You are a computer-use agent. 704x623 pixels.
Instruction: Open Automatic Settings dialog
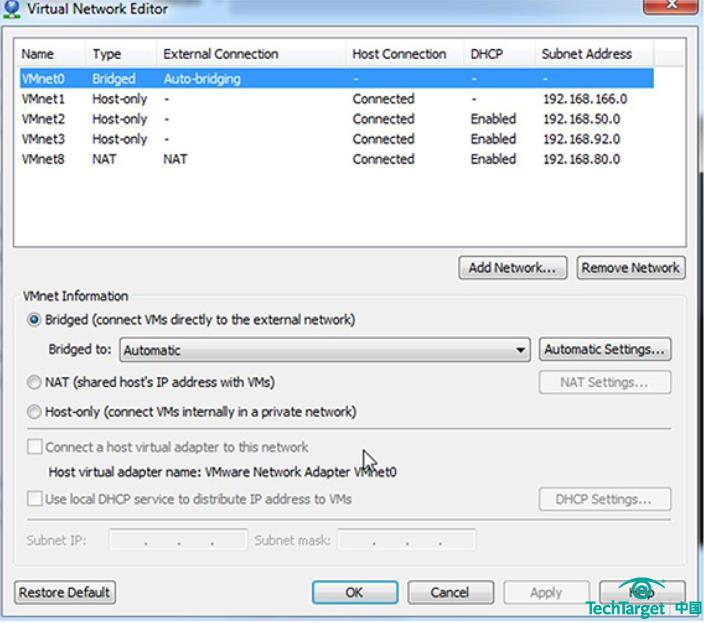pyautogui.click(x=605, y=350)
